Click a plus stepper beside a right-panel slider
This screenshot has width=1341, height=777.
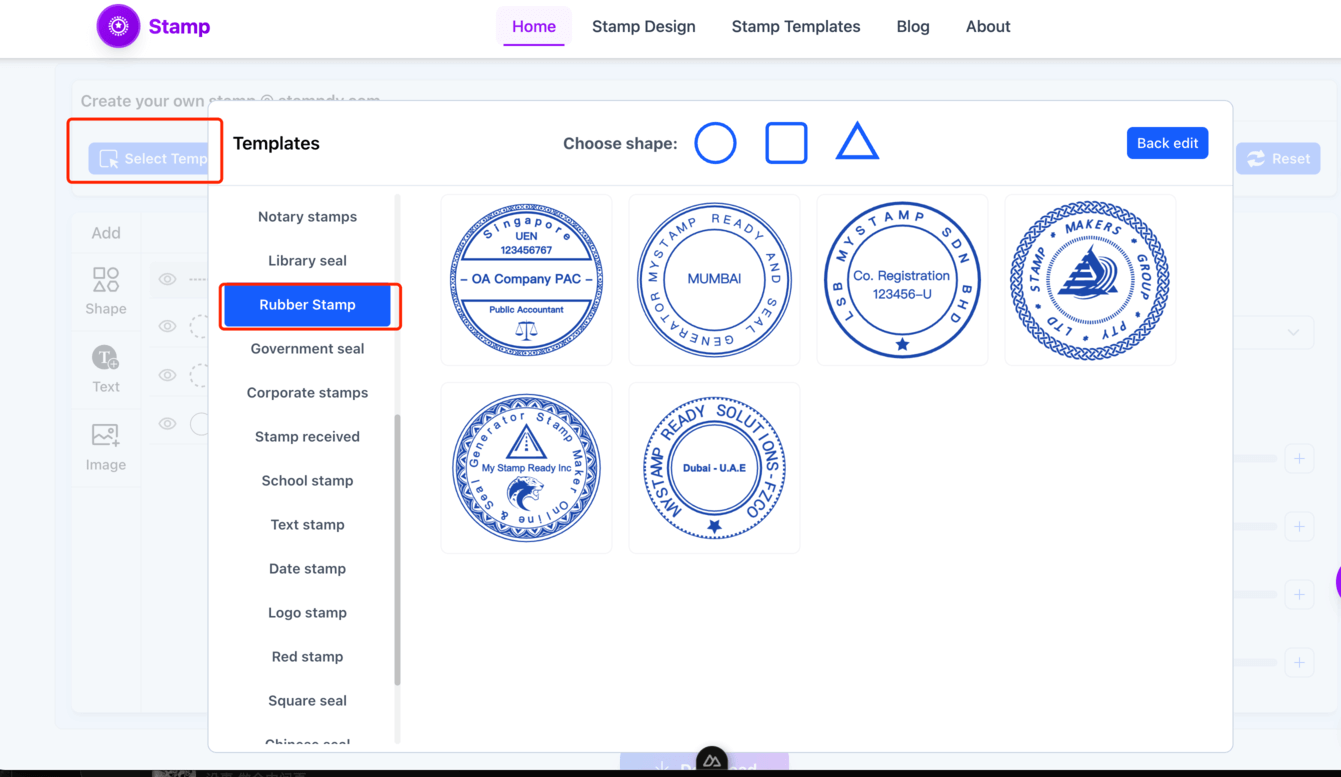(1299, 458)
